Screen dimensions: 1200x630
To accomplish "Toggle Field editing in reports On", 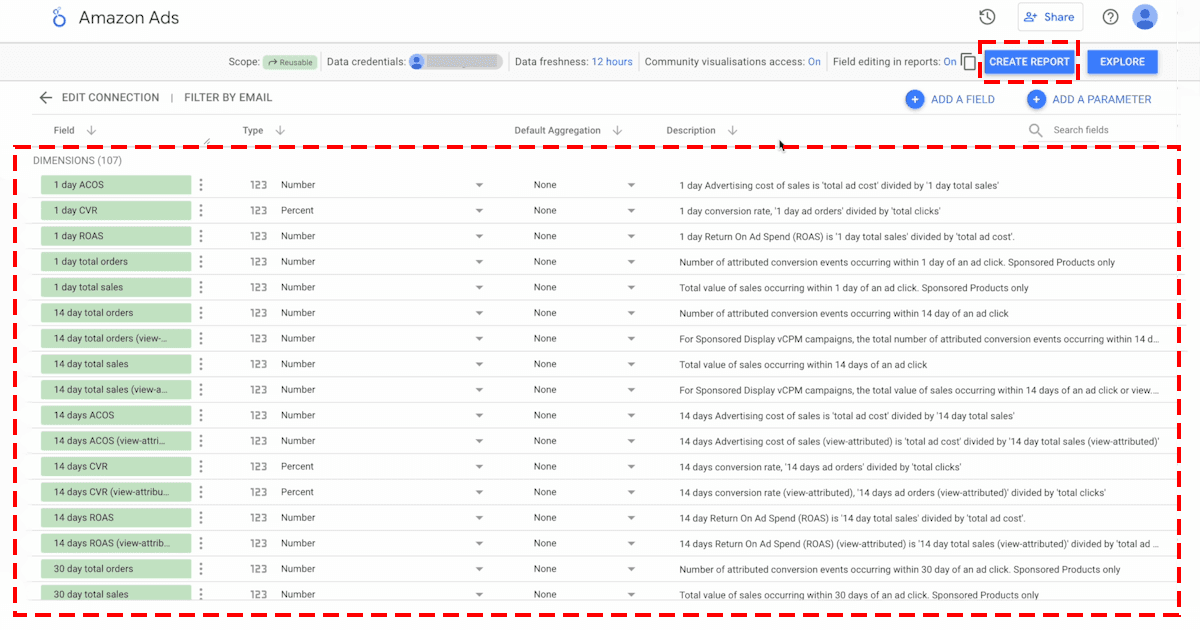I will click(x=950, y=62).
